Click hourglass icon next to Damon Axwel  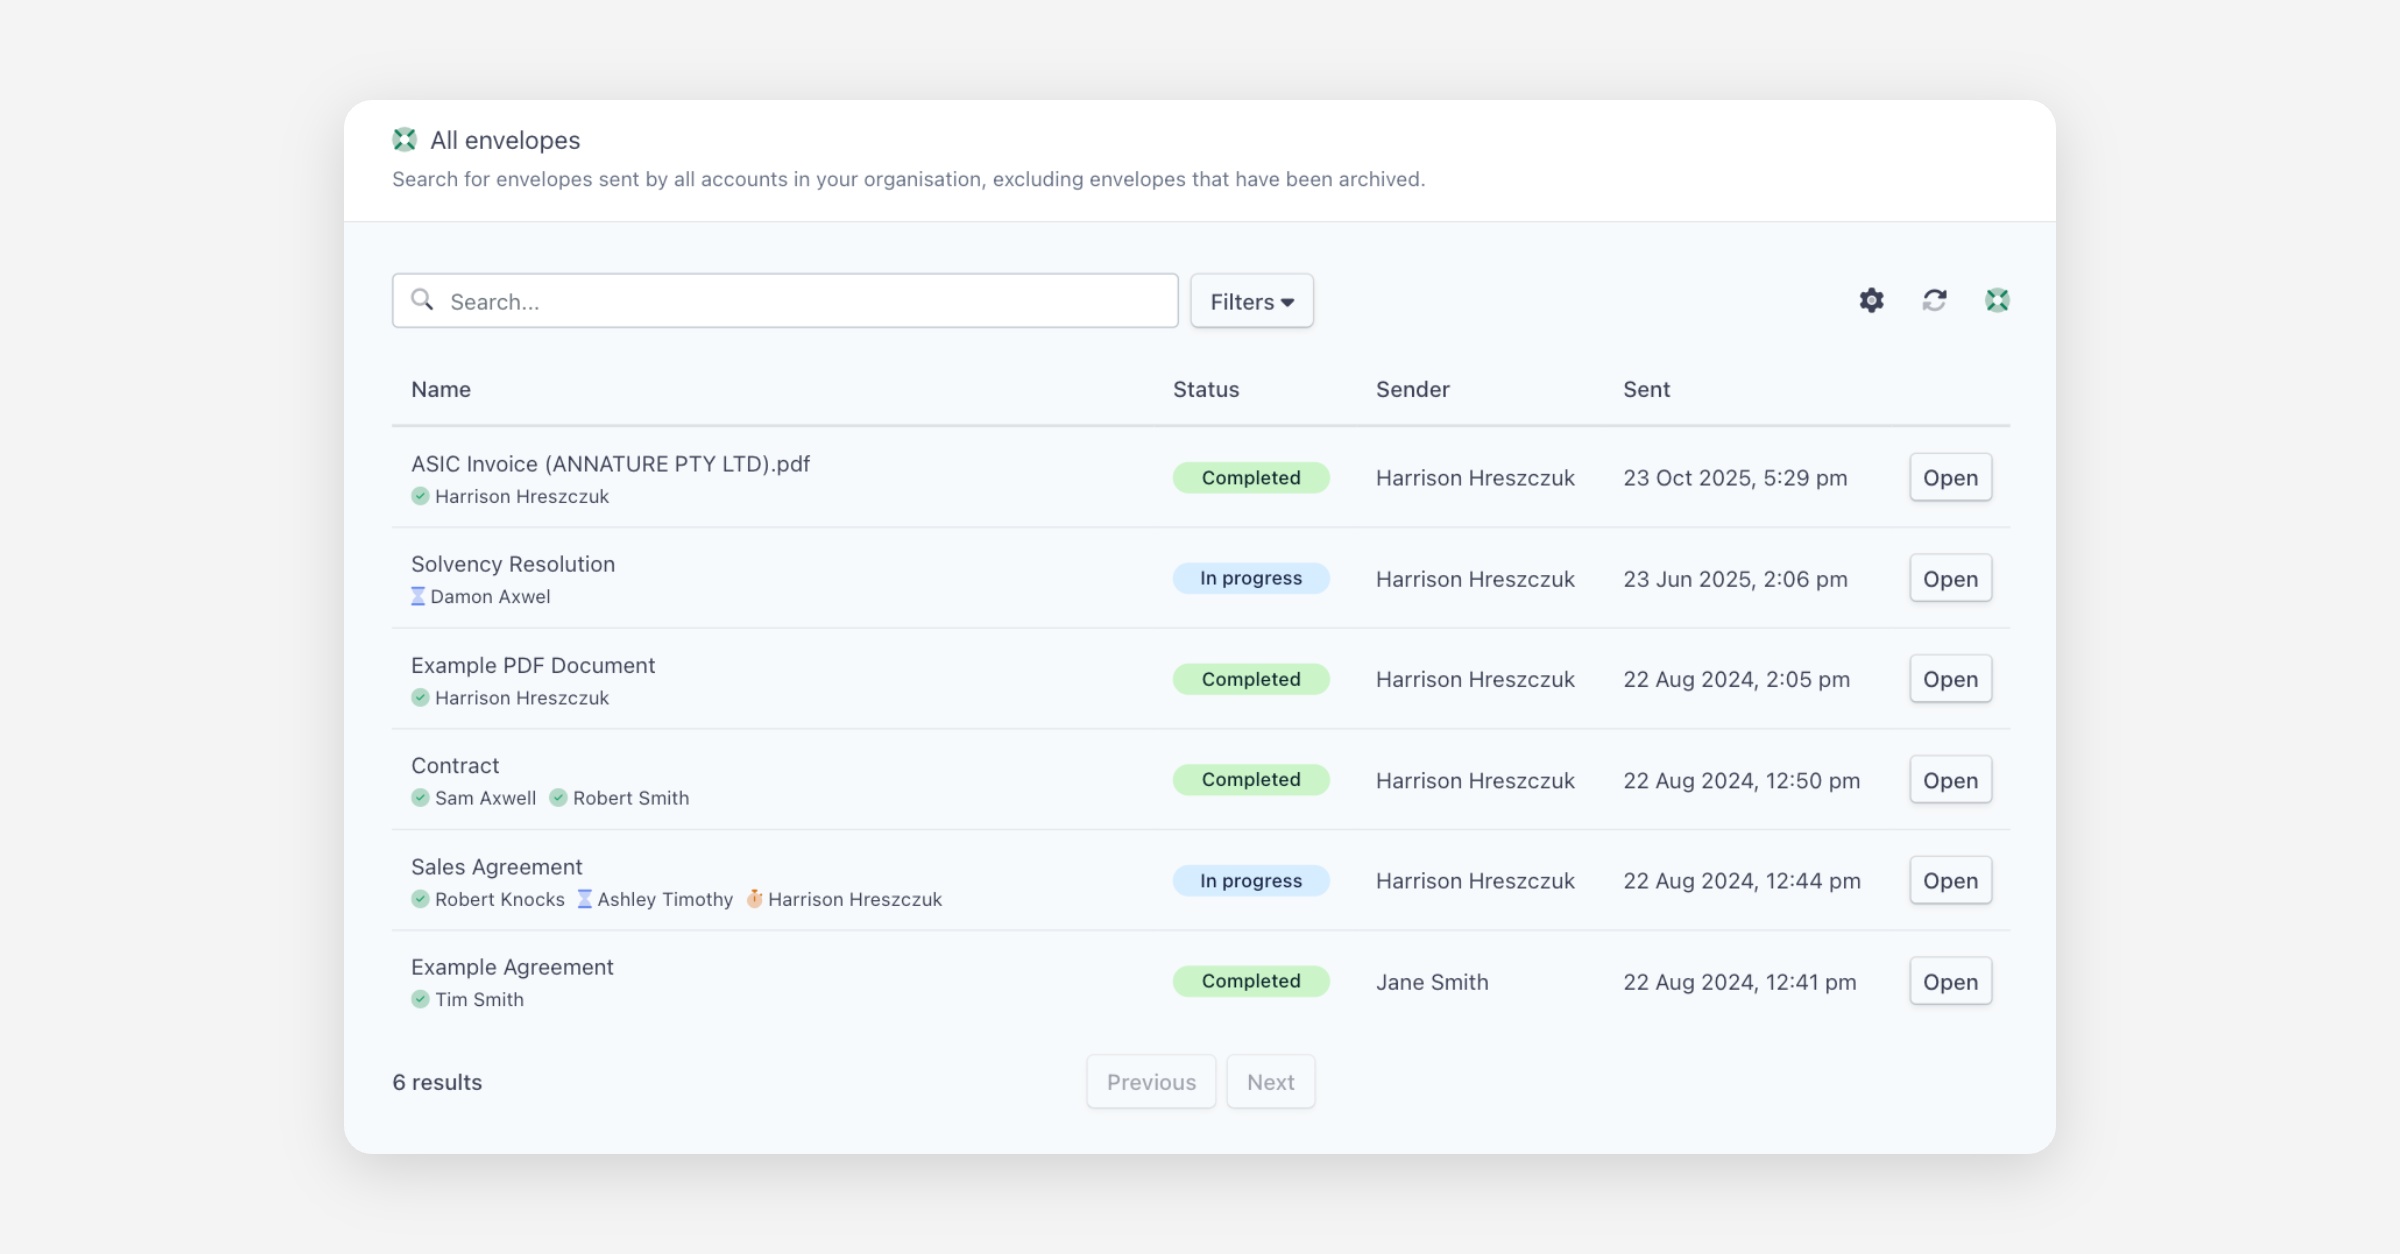pos(418,596)
